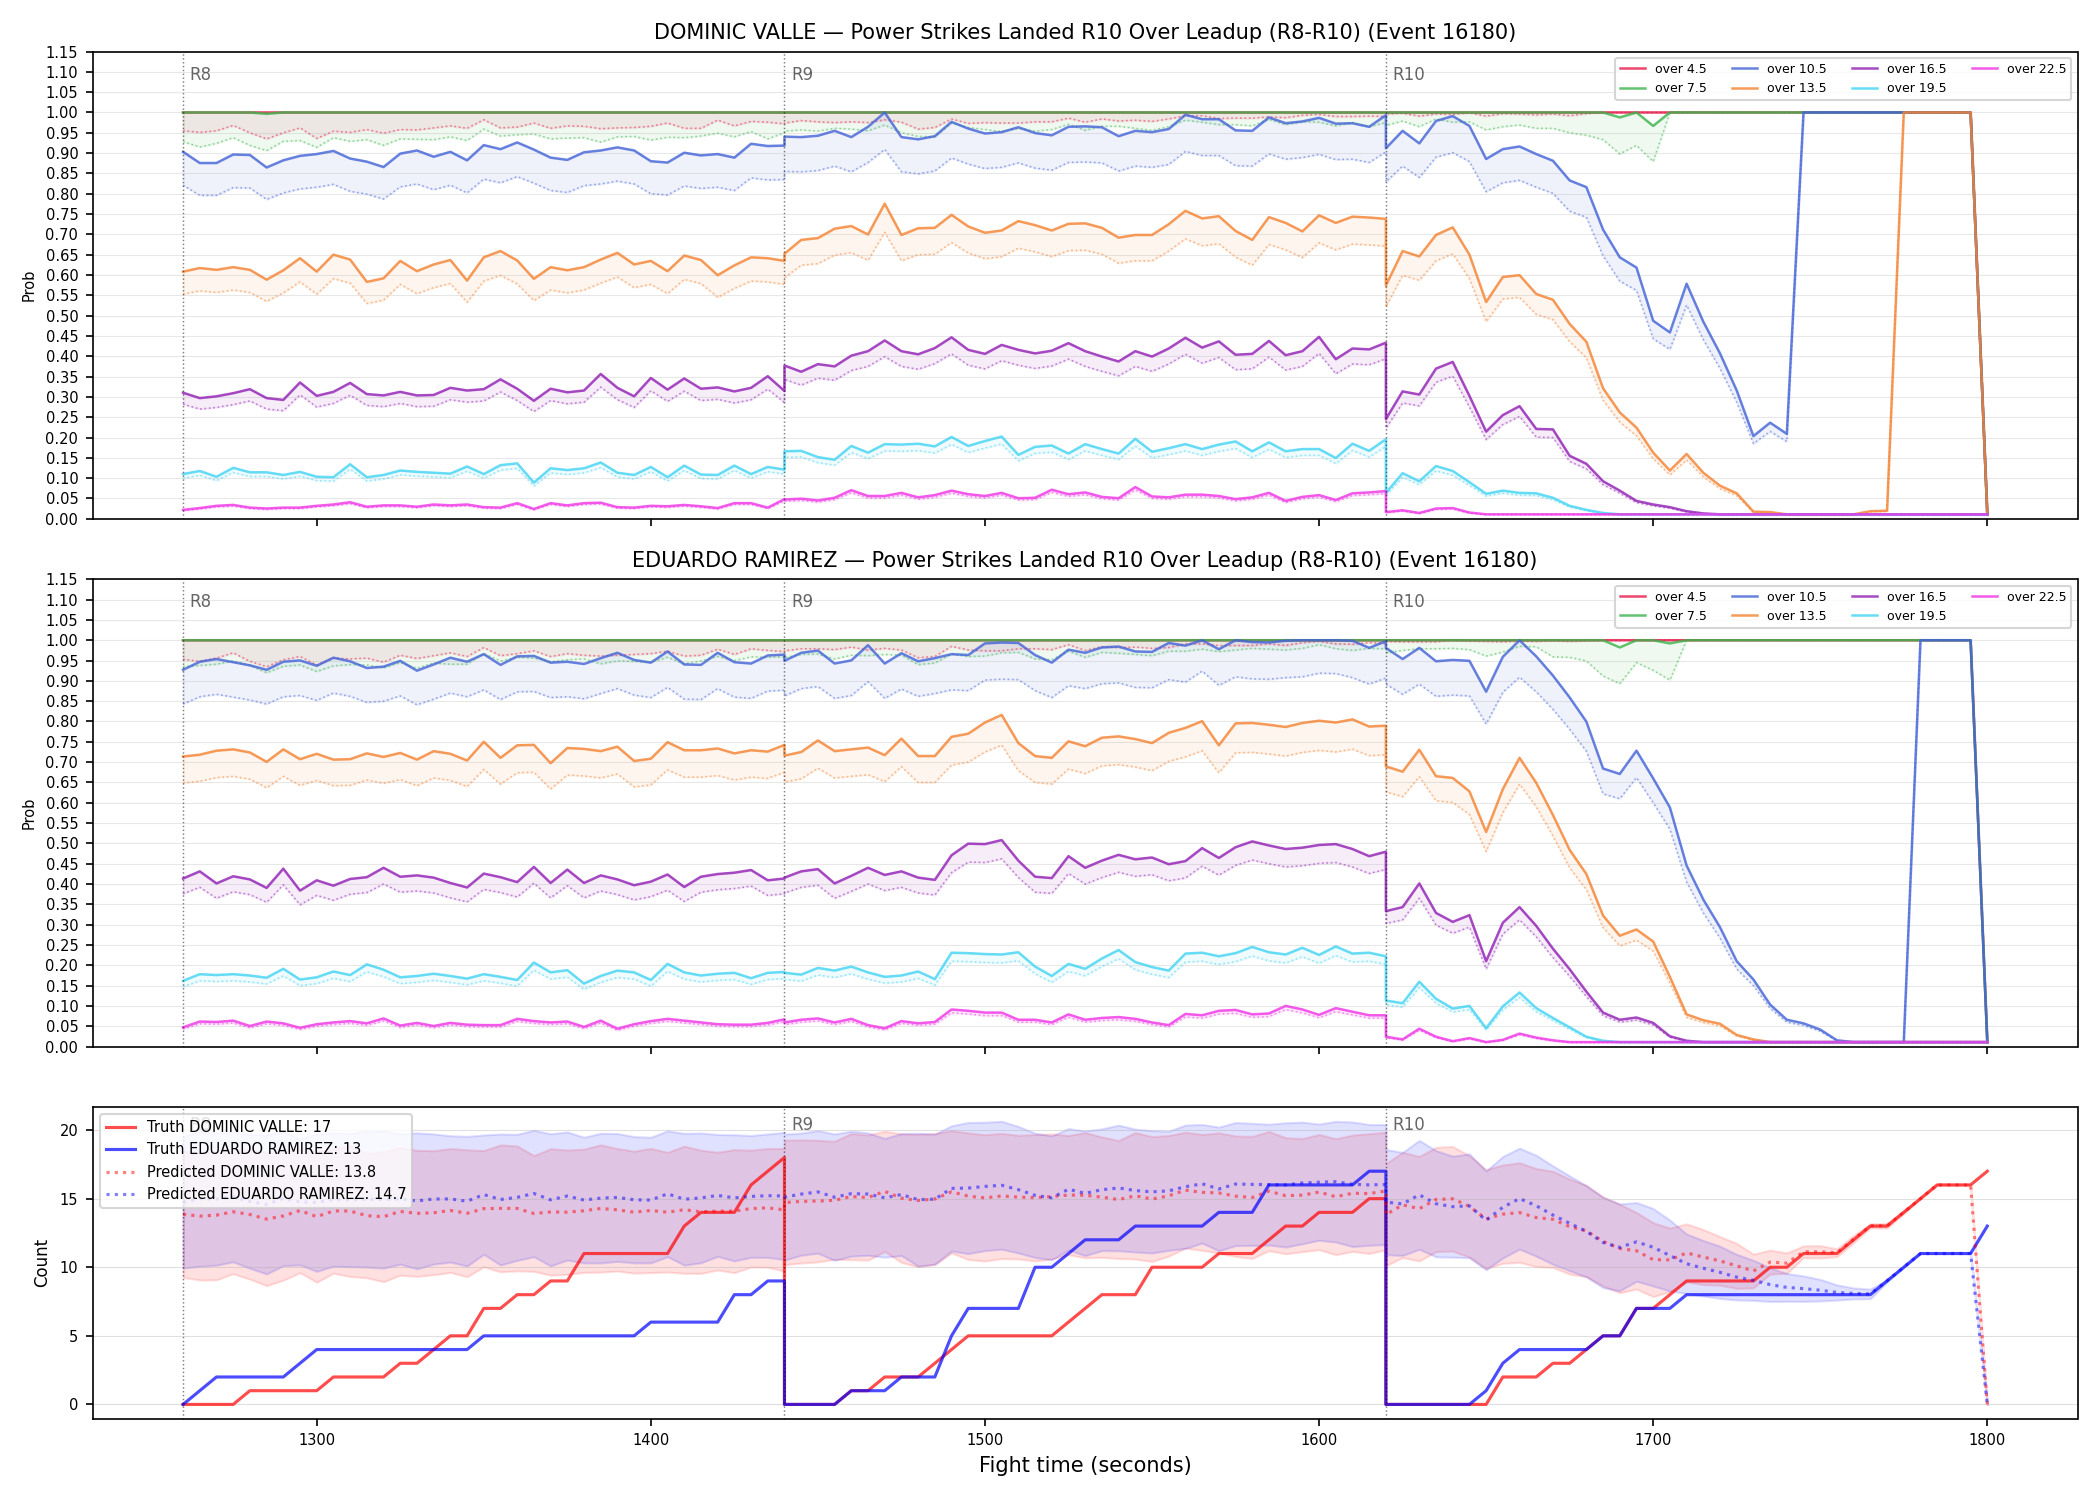Click 'over 7.5' legend entry in top chart
The height and width of the screenshot is (1500, 2100).
1663,88
